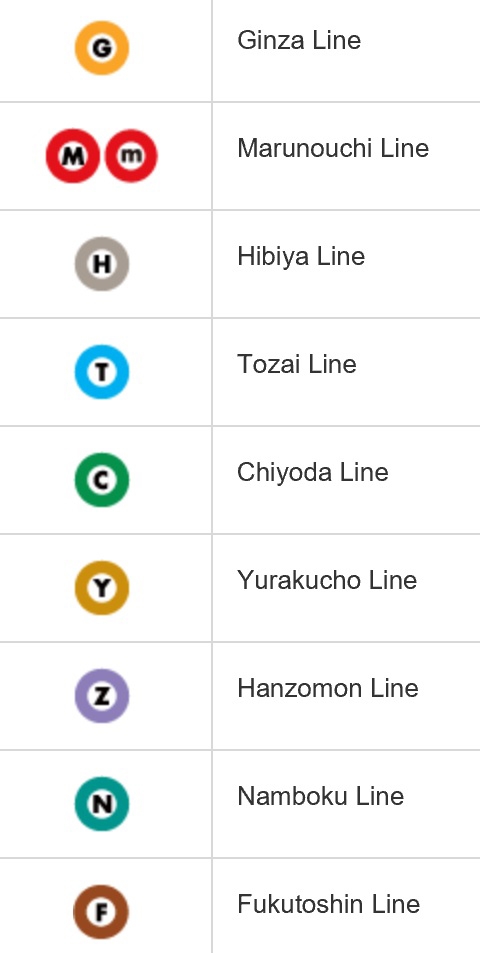Screen dimensions: 480x953
Task: Tap the sky-blue Tozai Line T icon
Action: [102, 372]
